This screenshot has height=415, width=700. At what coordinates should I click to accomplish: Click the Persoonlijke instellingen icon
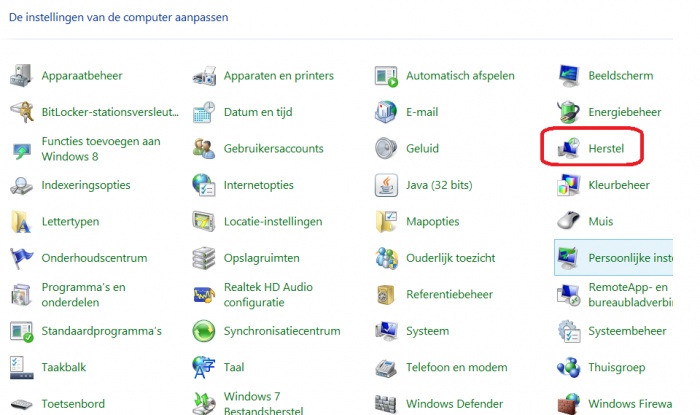pyautogui.click(x=568, y=258)
